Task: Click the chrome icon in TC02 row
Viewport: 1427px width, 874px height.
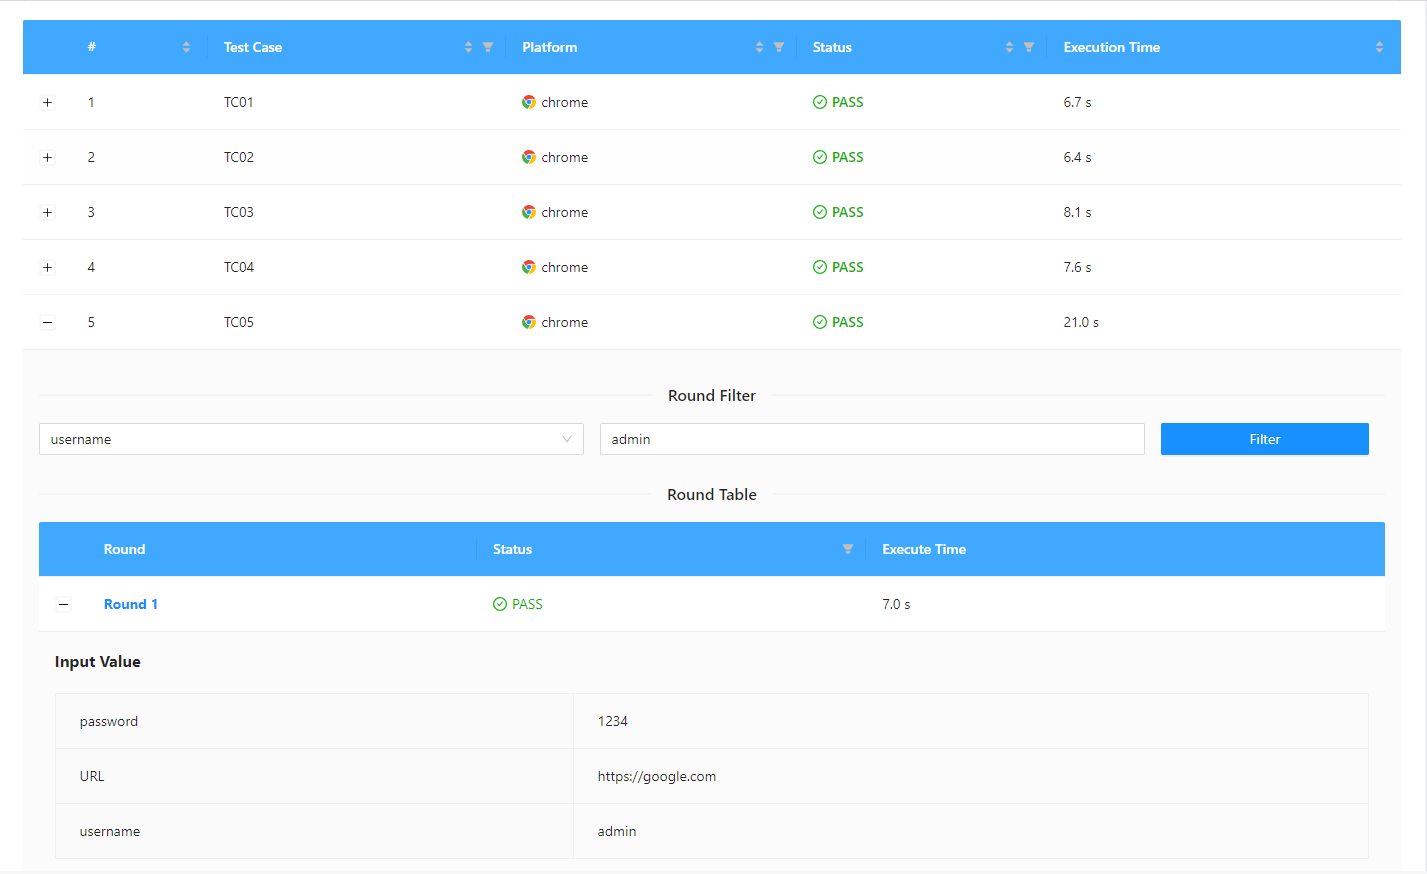Action: click(529, 157)
